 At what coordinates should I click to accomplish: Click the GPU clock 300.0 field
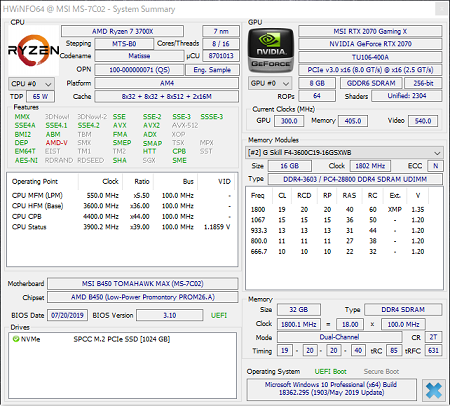pyautogui.click(x=289, y=121)
